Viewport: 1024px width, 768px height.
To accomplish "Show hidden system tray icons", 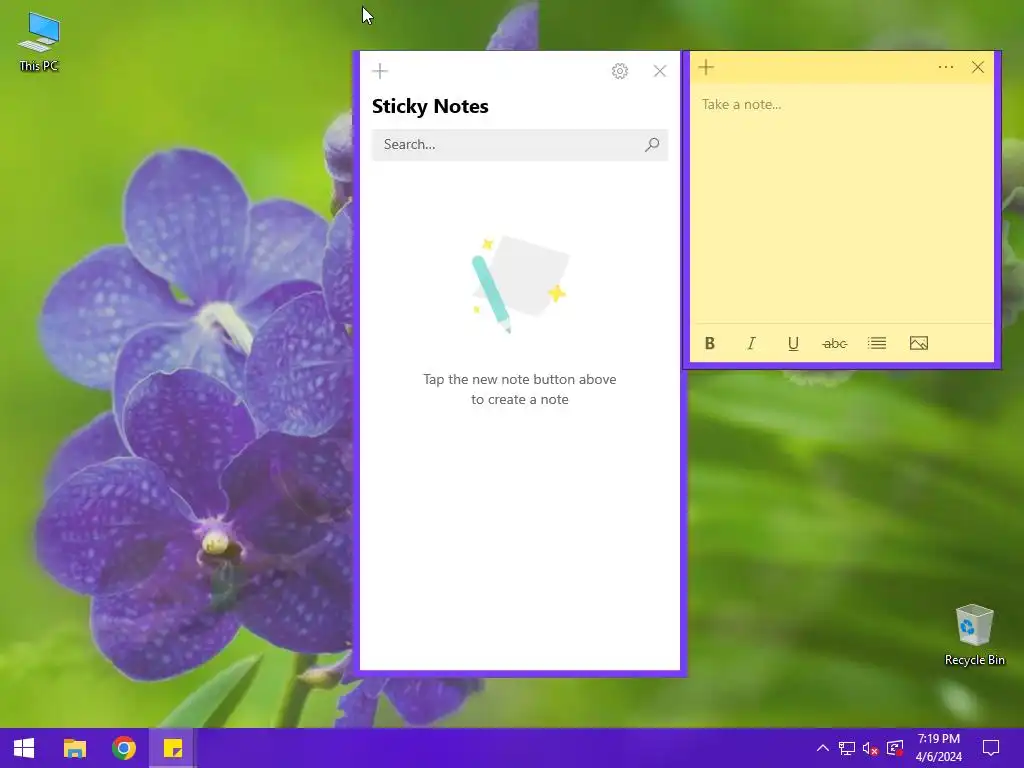I will click(x=823, y=748).
